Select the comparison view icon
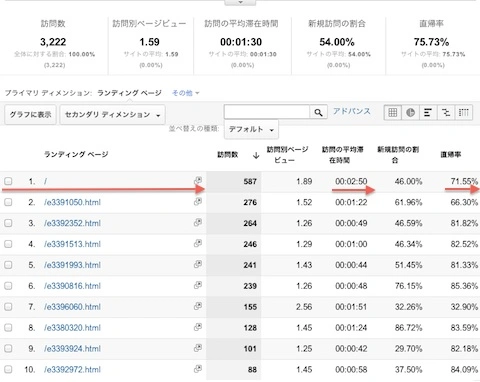The width and height of the screenshot is (480, 382). (x=446, y=113)
